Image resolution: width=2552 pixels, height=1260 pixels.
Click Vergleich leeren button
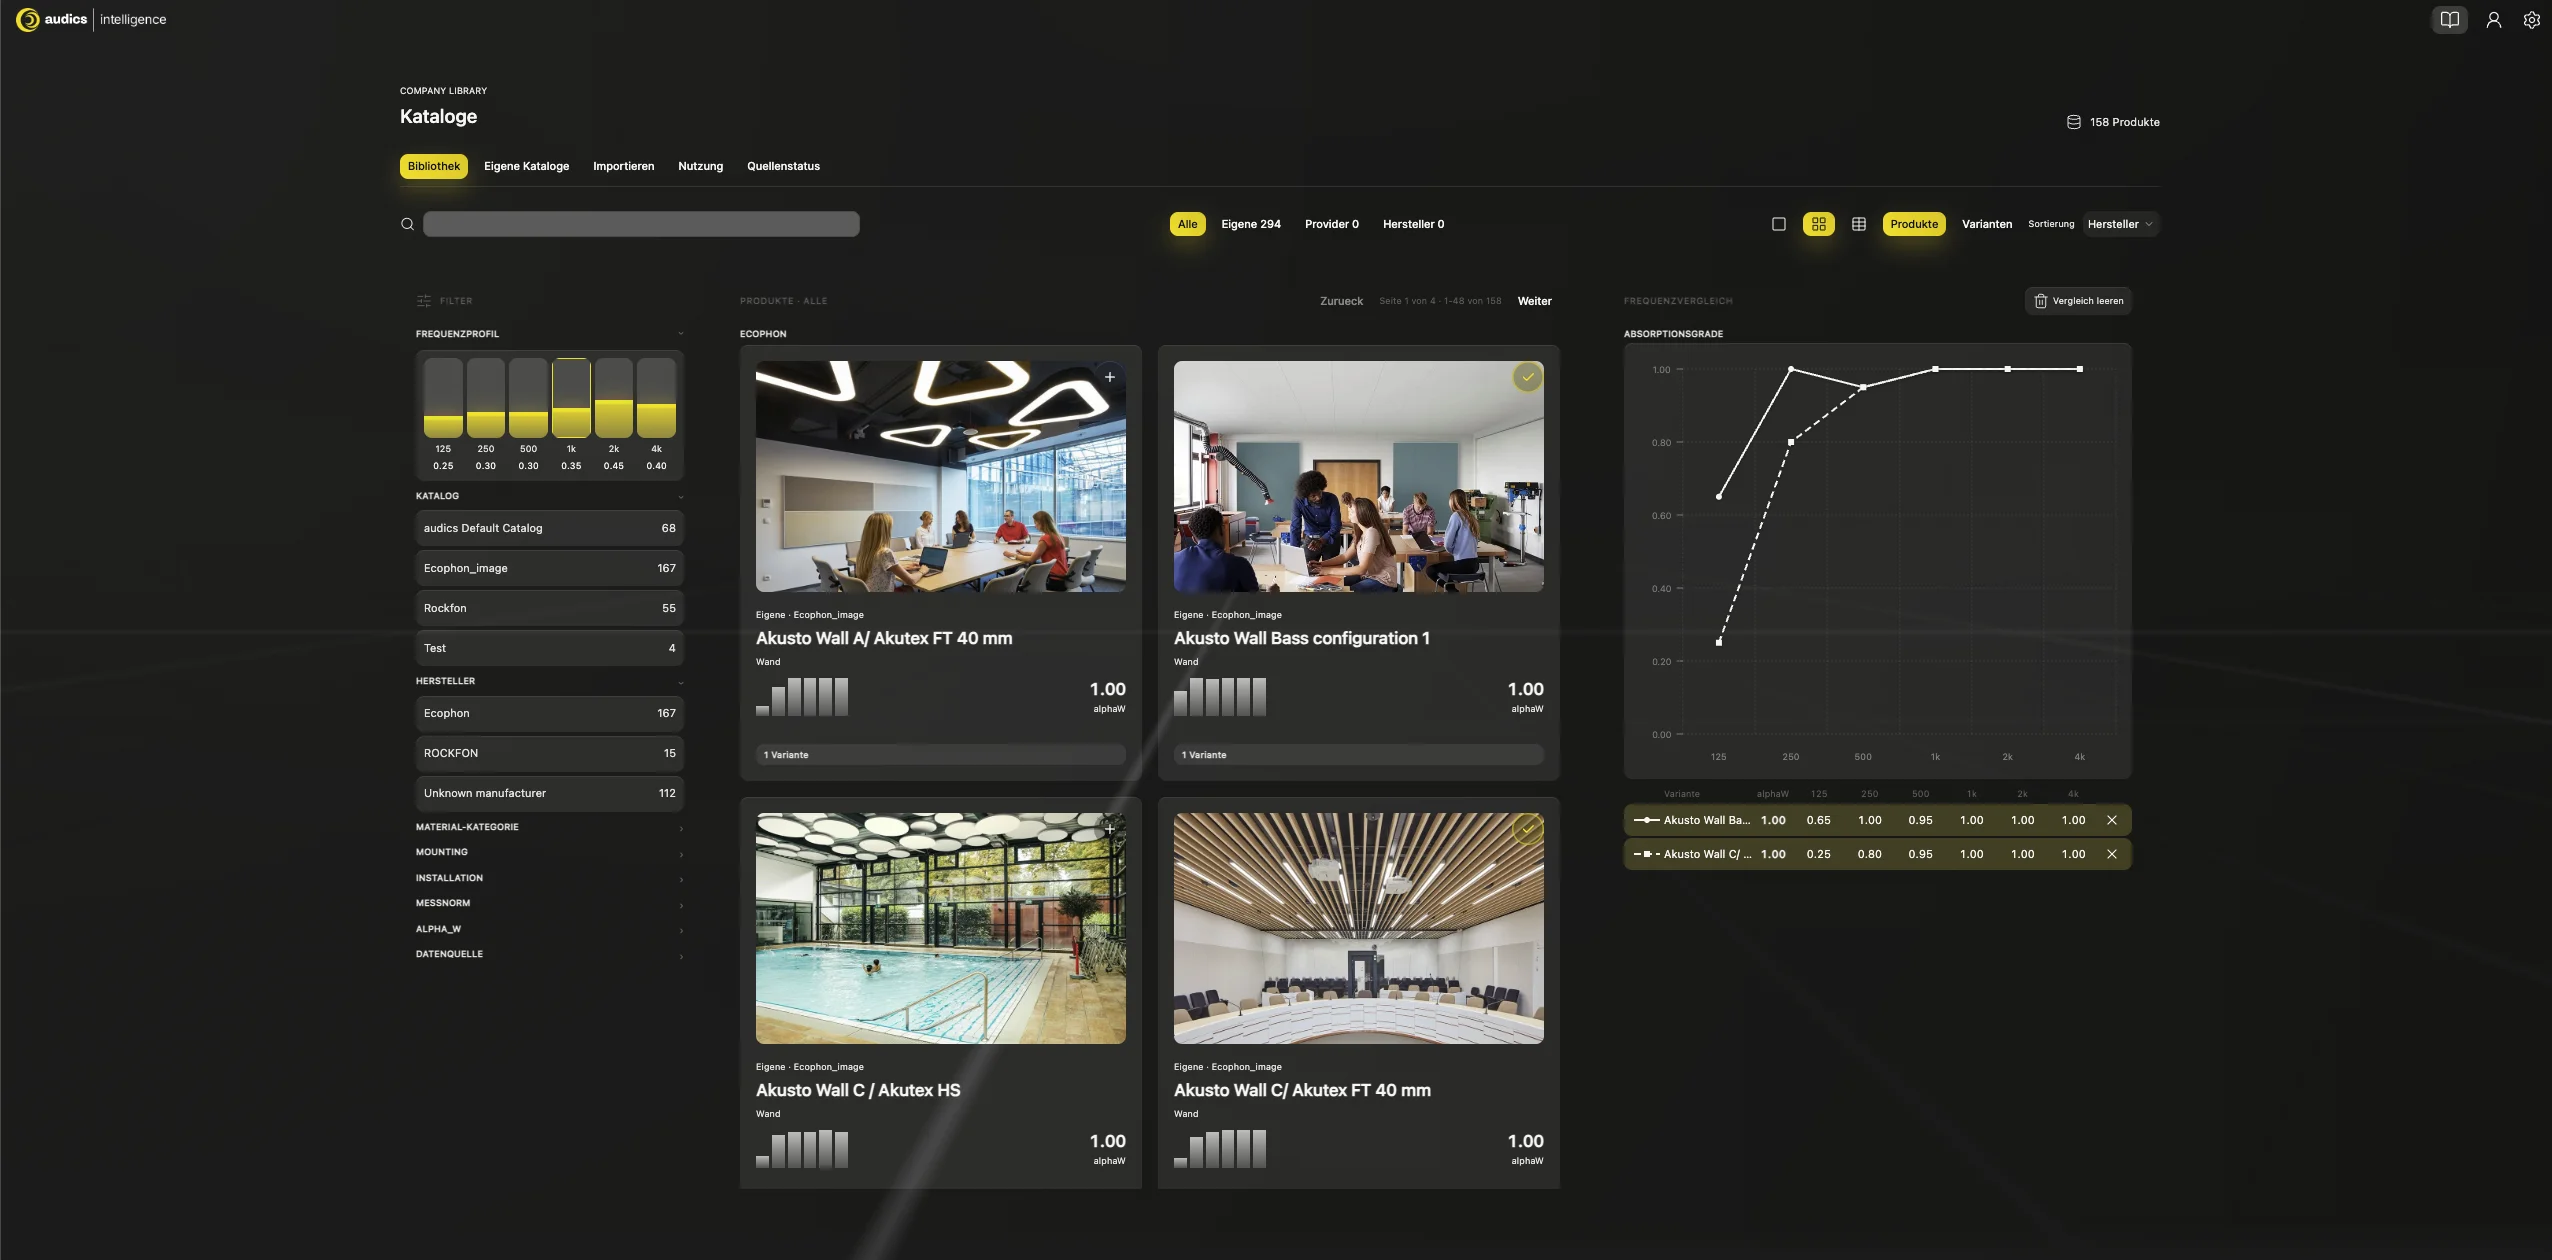2078,301
